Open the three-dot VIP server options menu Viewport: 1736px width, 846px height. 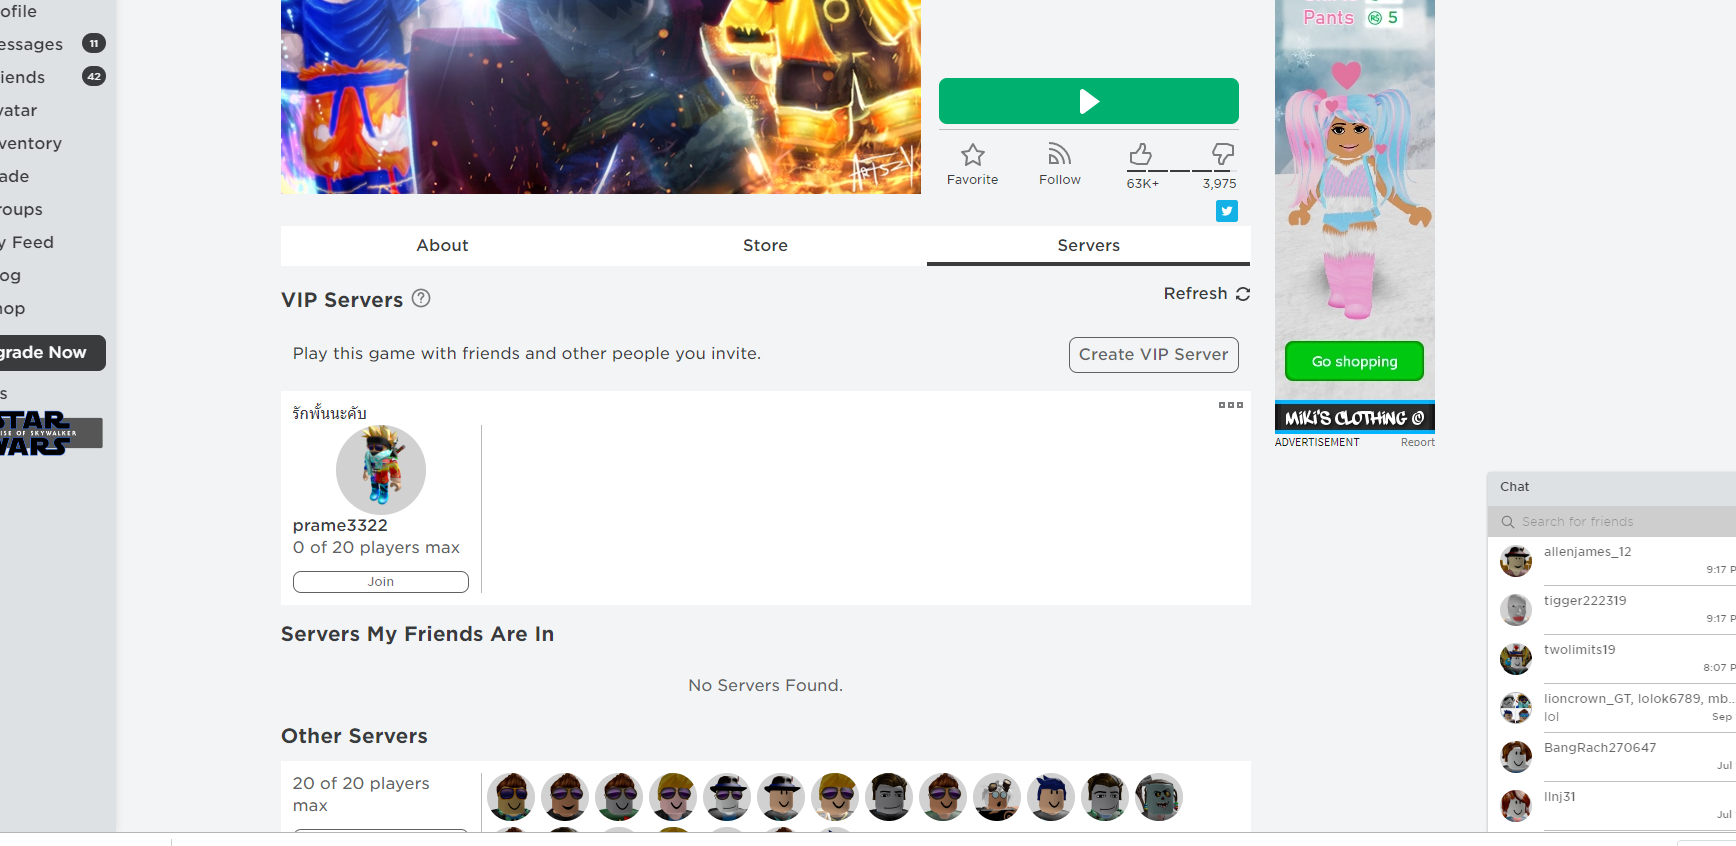click(1230, 405)
